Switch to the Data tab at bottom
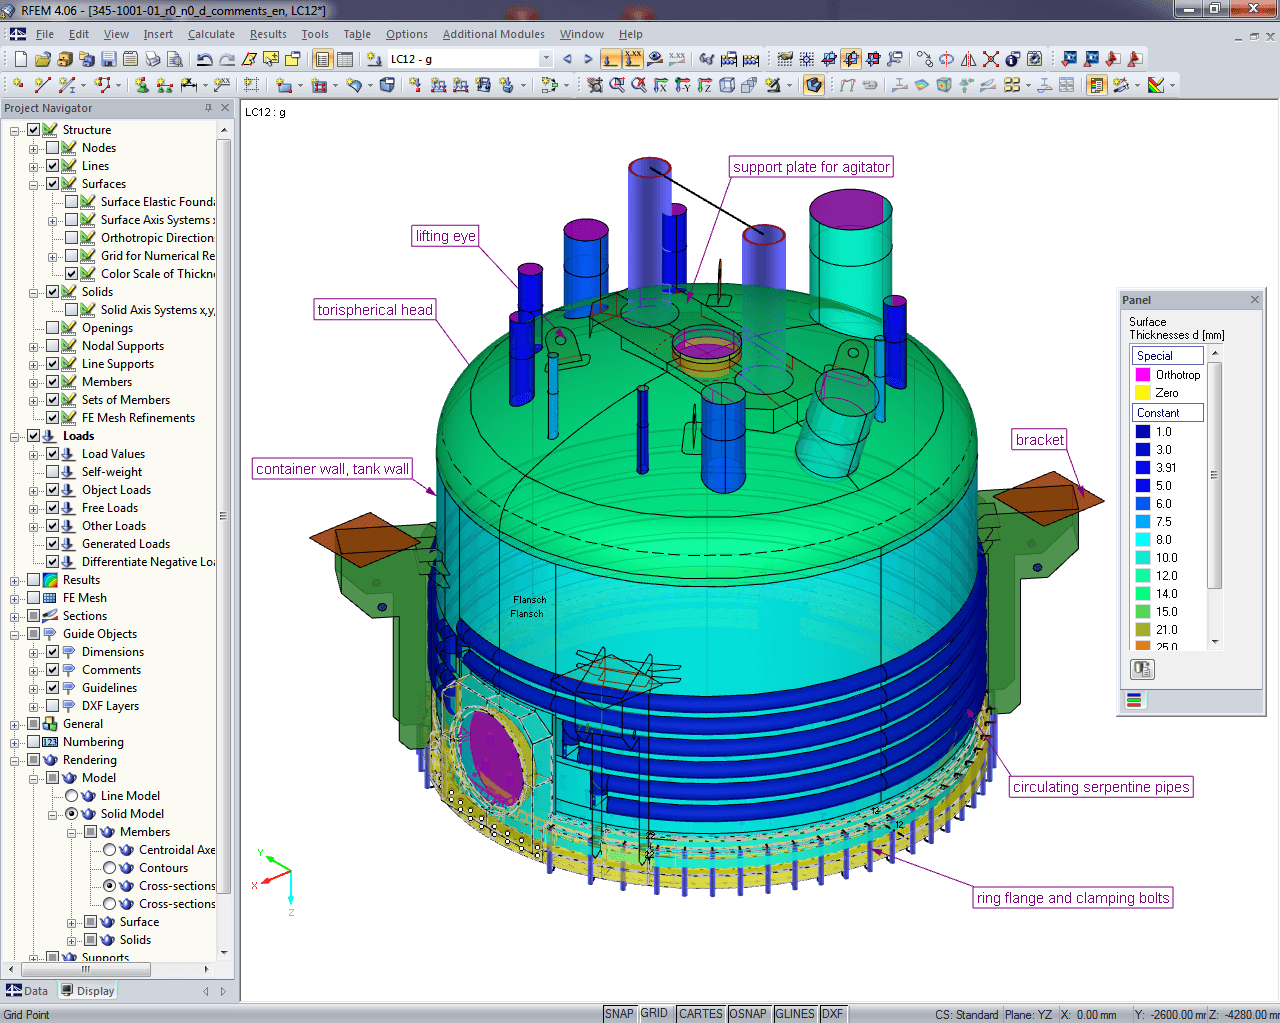1280x1023 pixels. pos(27,990)
